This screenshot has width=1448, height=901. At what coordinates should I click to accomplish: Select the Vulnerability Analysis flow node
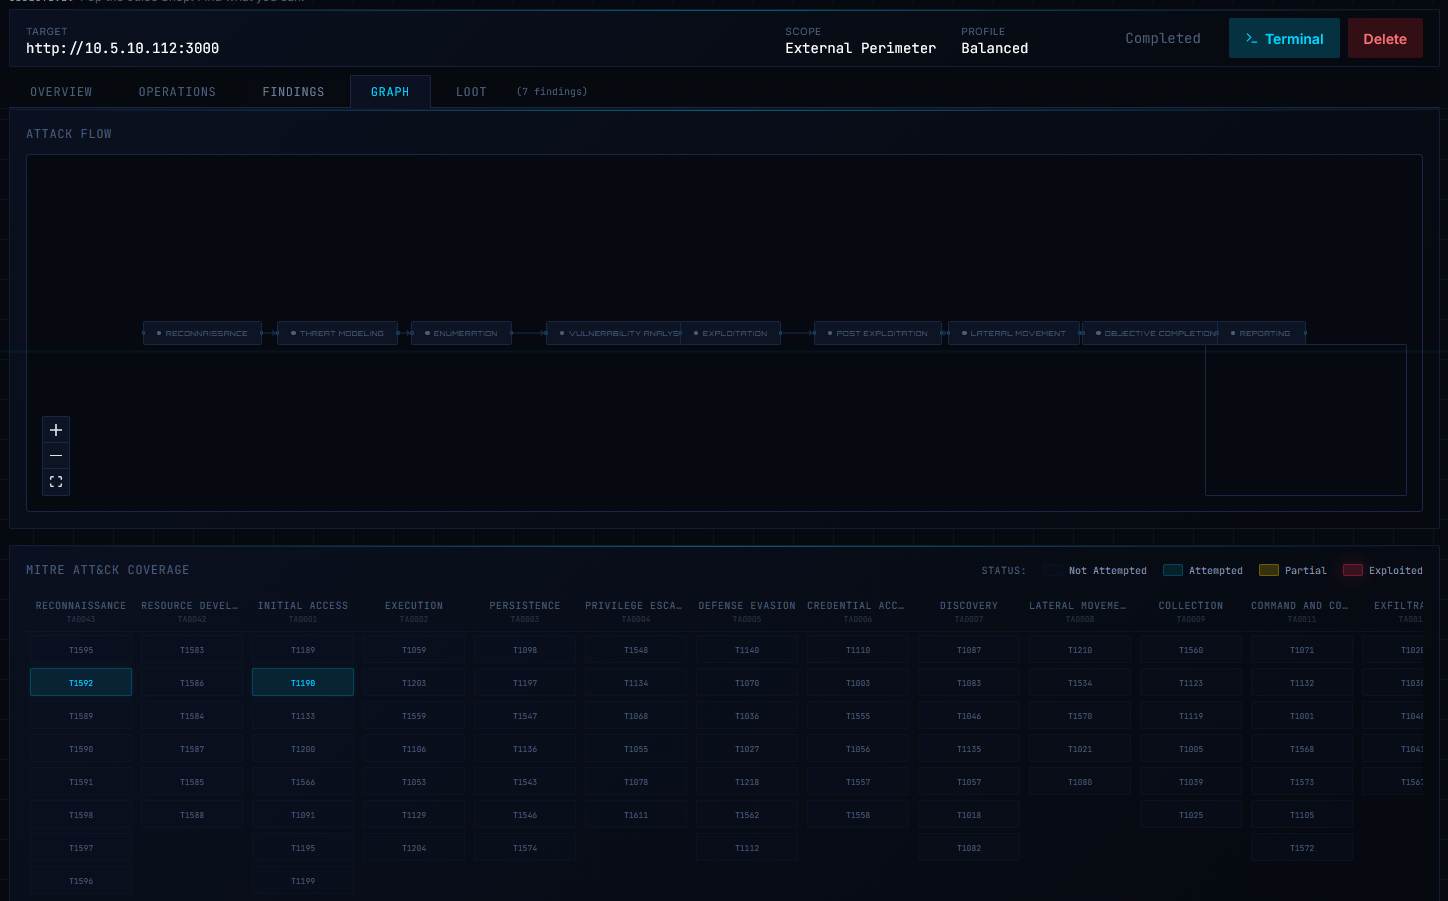(614, 333)
